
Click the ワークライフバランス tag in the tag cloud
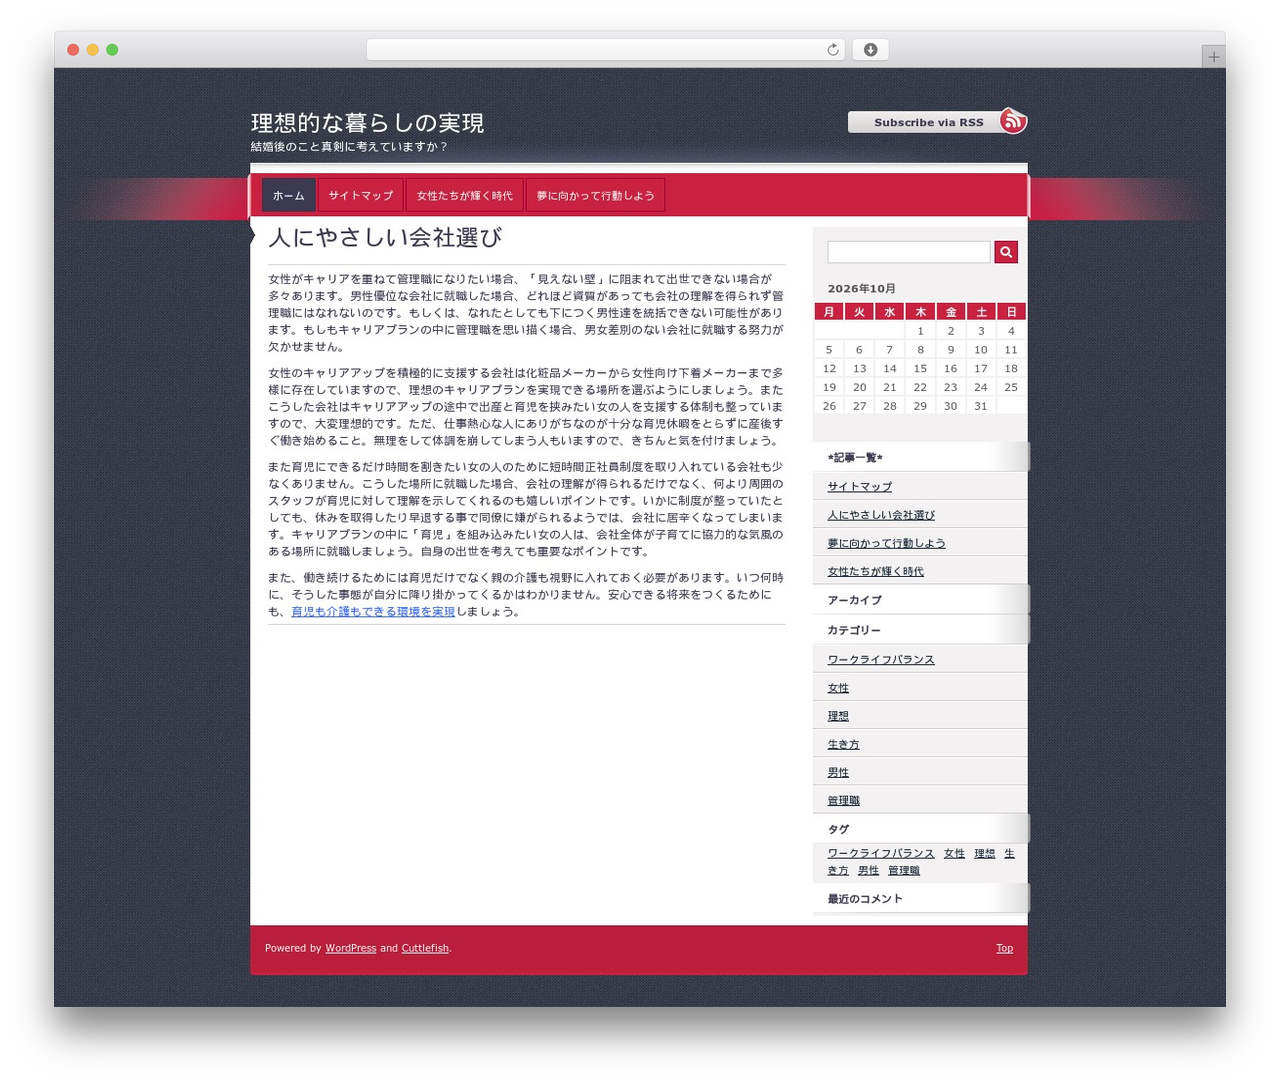(881, 854)
